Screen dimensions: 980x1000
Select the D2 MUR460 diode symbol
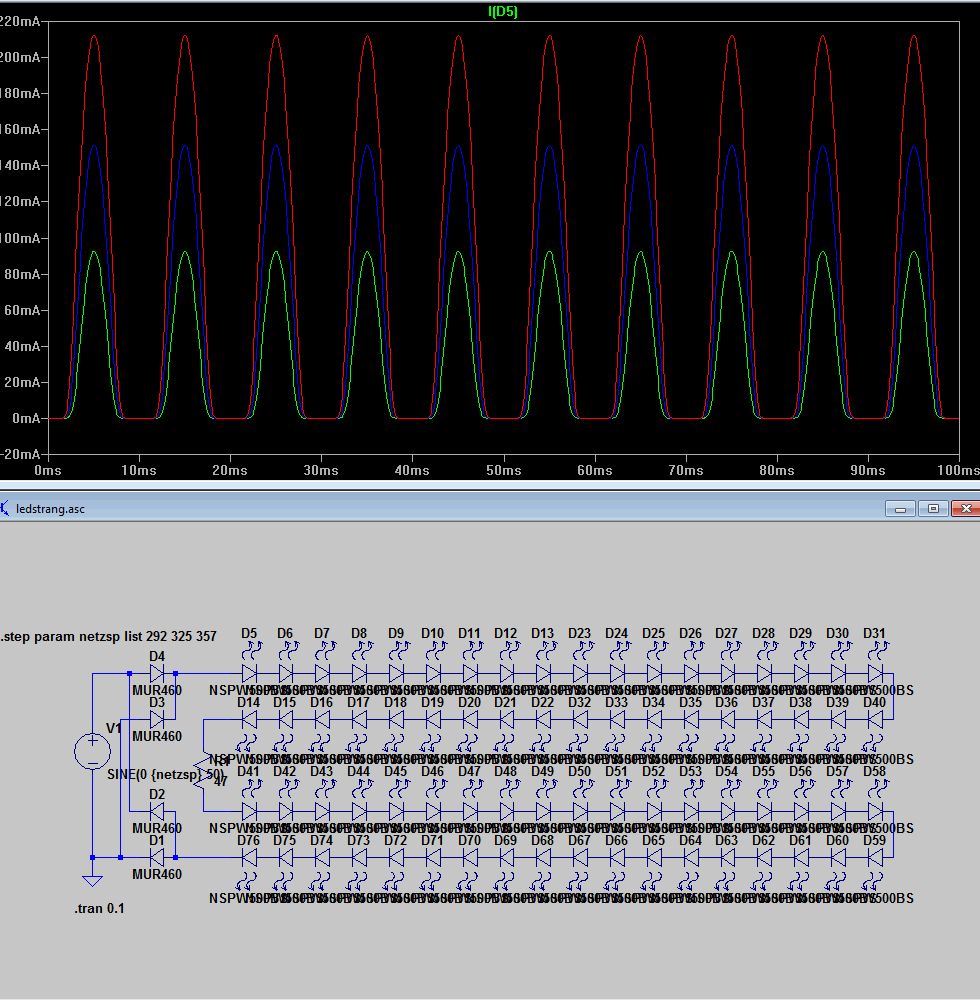coord(157,811)
